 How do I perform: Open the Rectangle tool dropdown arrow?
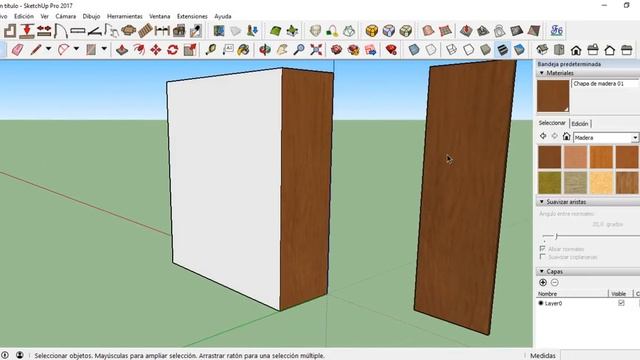tap(104, 49)
